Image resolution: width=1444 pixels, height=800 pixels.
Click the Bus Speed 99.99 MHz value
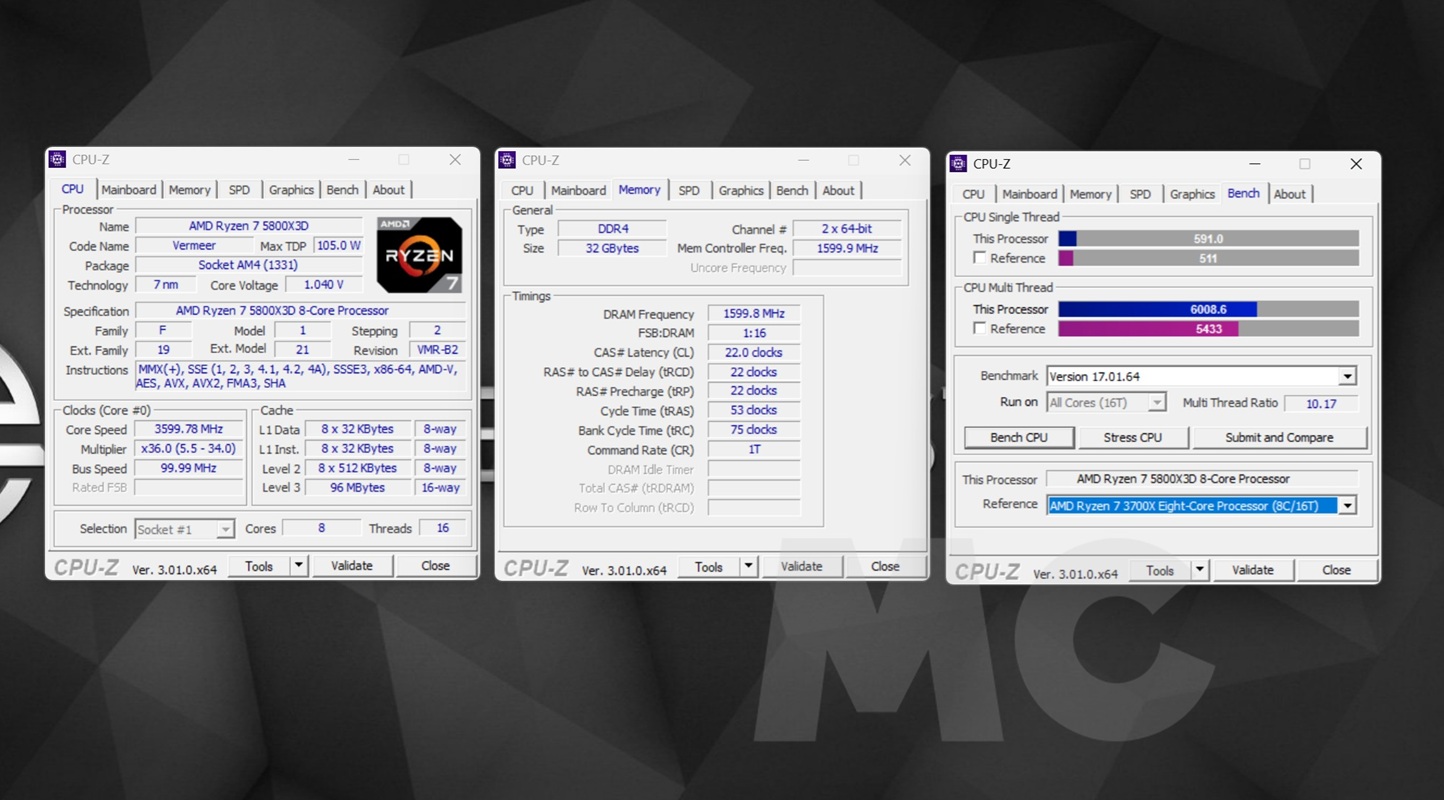click(x=189, y=469)
